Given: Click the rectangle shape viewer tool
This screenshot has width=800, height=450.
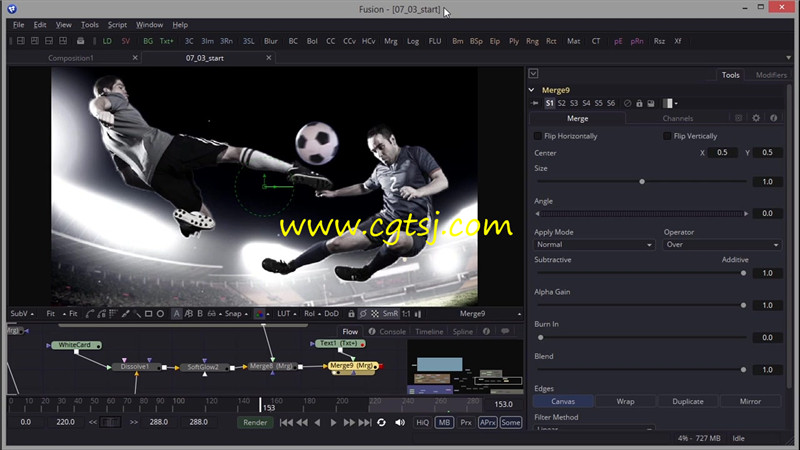Looking at the screenshot, I should point(148,314).
